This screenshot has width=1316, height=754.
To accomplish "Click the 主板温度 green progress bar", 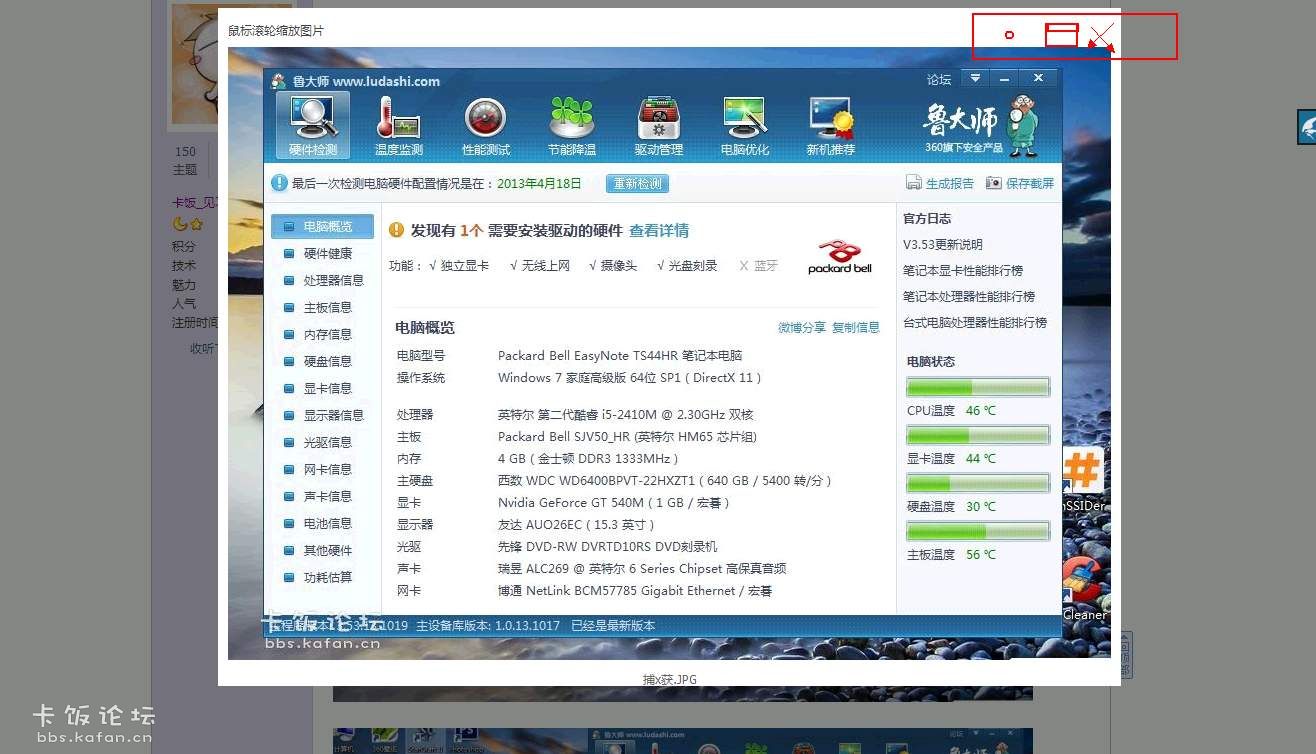I will [978, 531].
